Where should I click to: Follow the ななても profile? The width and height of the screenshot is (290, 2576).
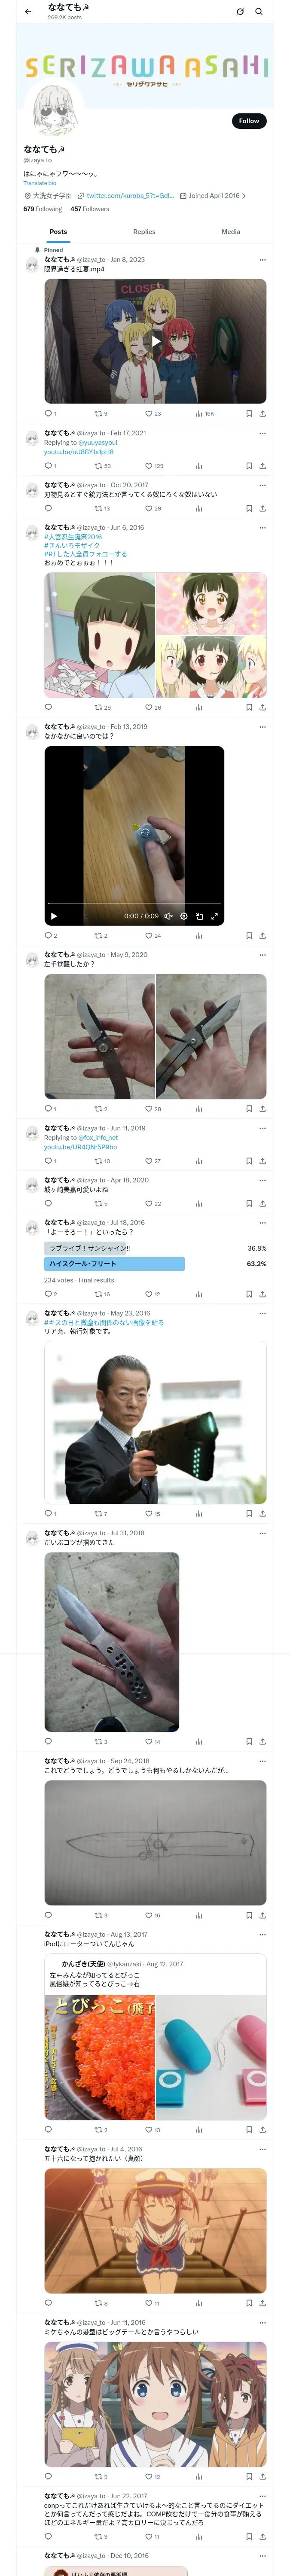click(249, 121)
